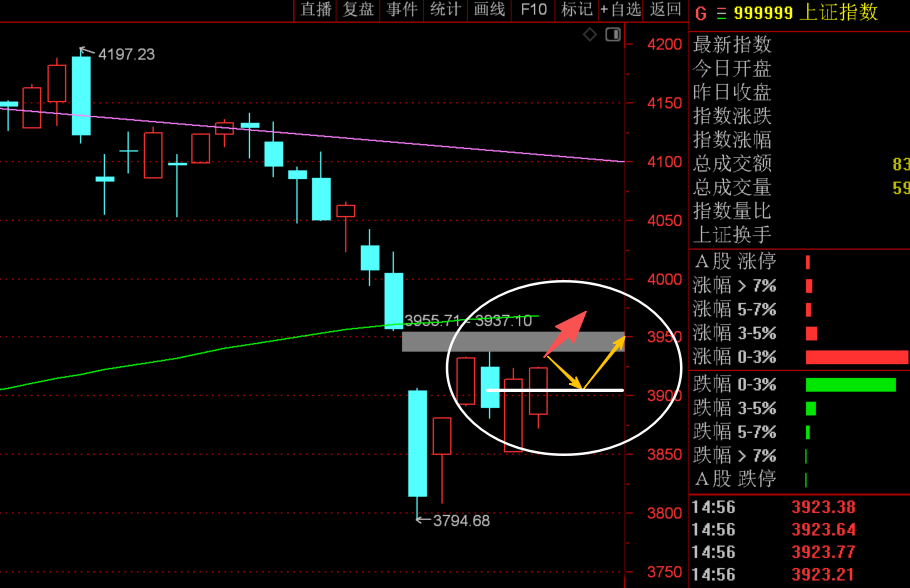910x588 pixels.
Task: Click the 涨幅 3-5% label
Action: (734, 333)
